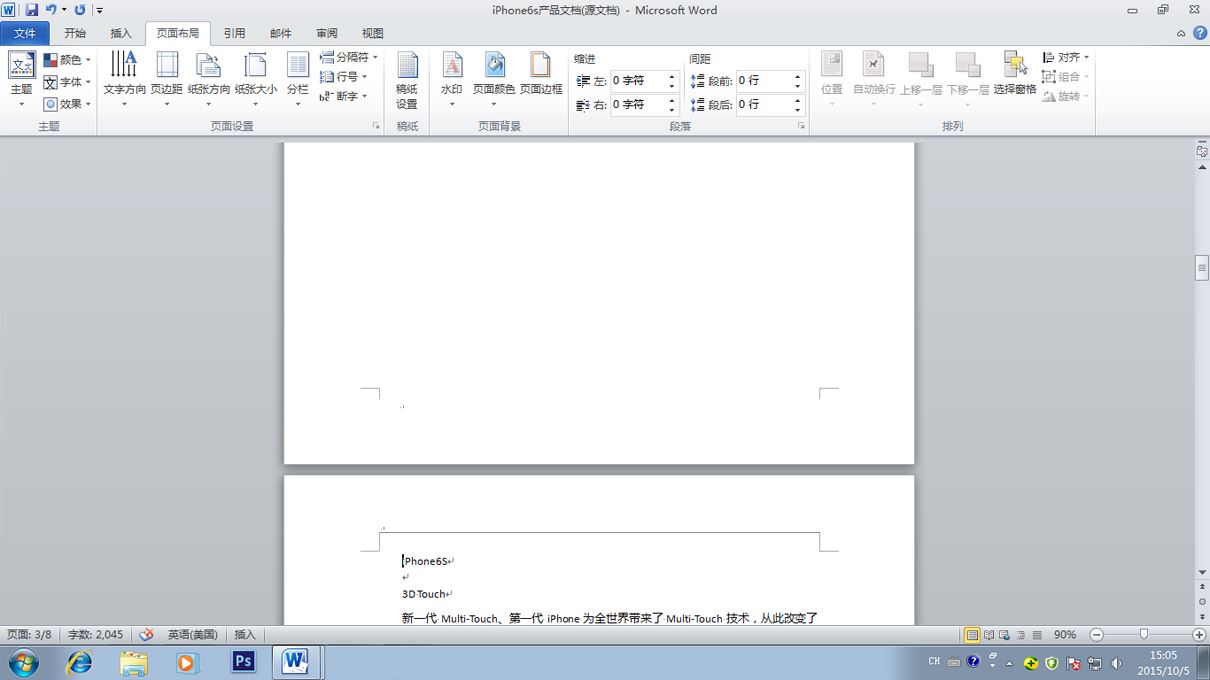The image size is (1210, 680).
Task: Select Draft view icon
Action: pos(1037,635)
